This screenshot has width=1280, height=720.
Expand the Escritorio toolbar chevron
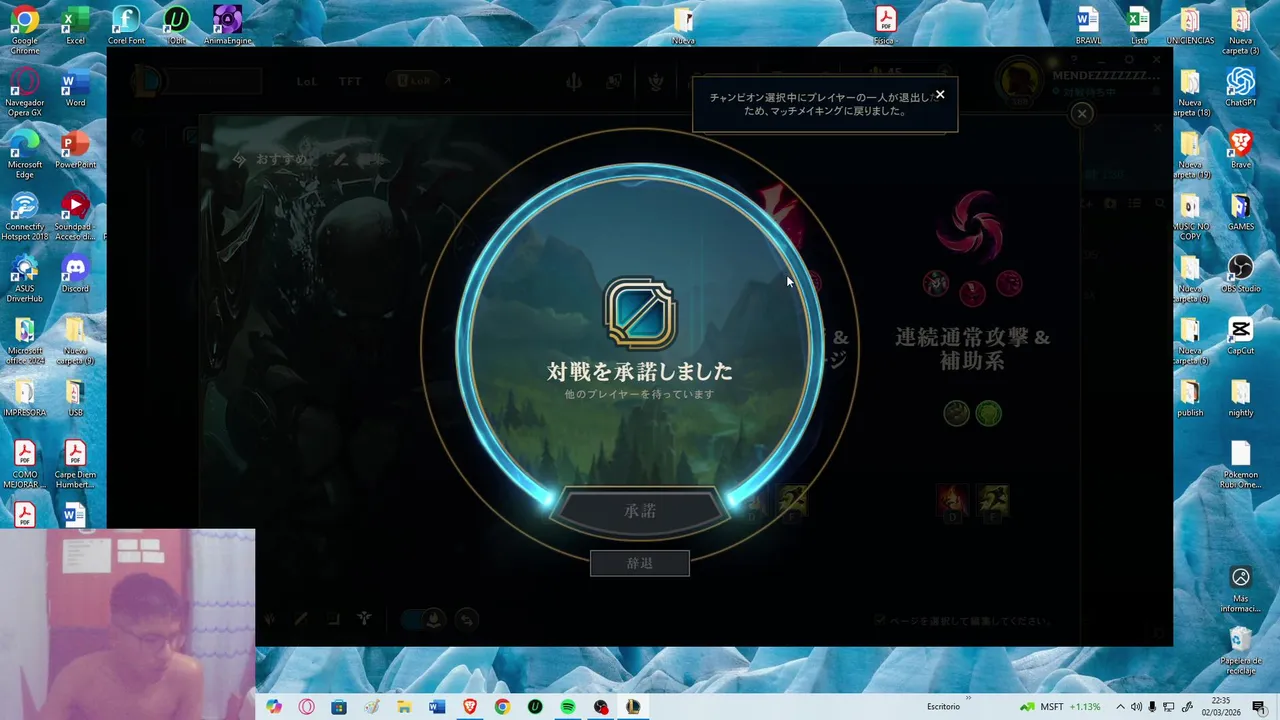click(x=968, y=699)
